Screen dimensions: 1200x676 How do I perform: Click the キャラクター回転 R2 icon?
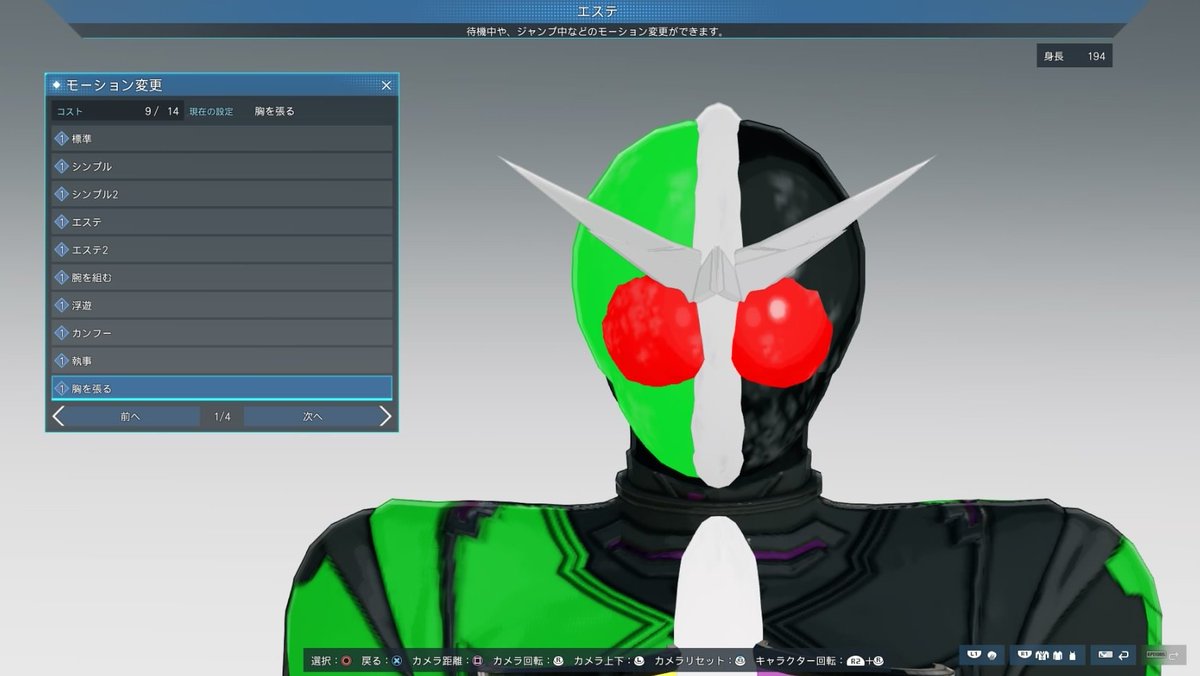855,661
